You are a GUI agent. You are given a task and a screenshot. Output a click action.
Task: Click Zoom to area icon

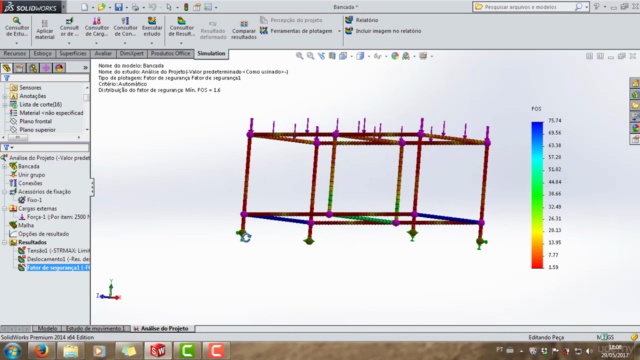point(311,56)
